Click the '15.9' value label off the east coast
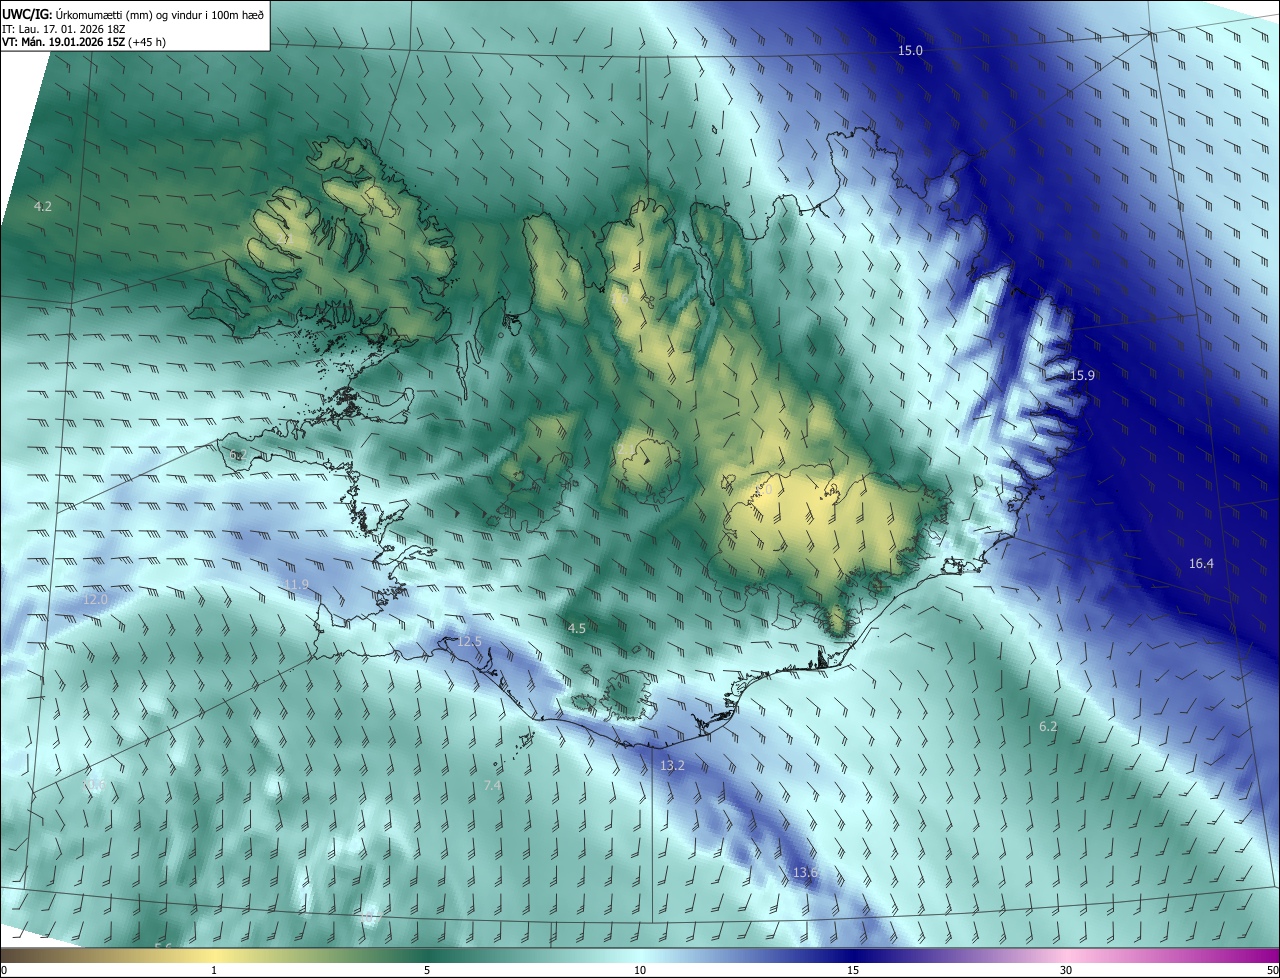 [1083, 375]
